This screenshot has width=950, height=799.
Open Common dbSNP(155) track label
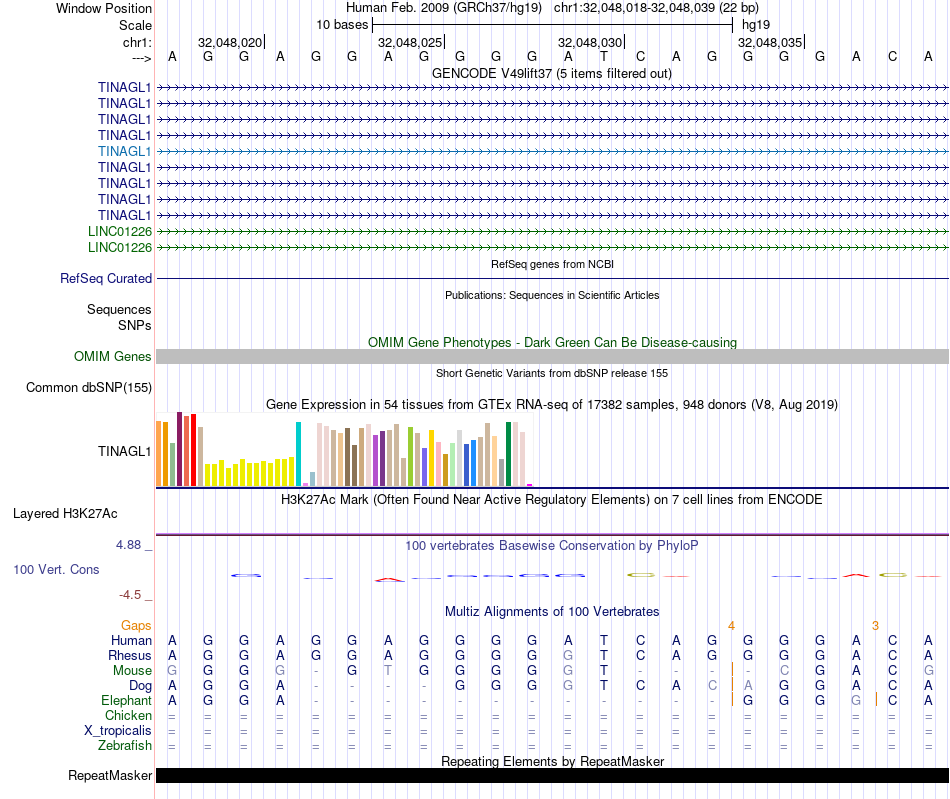tap(89, 388)
